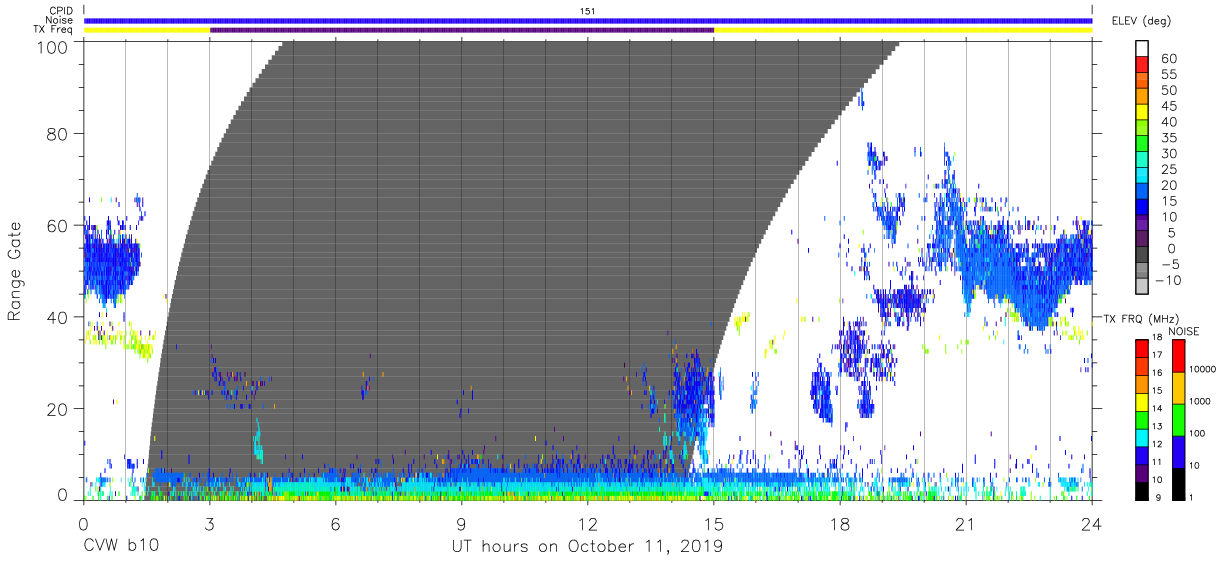Pick the black bottom swatch of TX FRQ bar
This screenshot has width=1228, height=567.
[1142, 491]
